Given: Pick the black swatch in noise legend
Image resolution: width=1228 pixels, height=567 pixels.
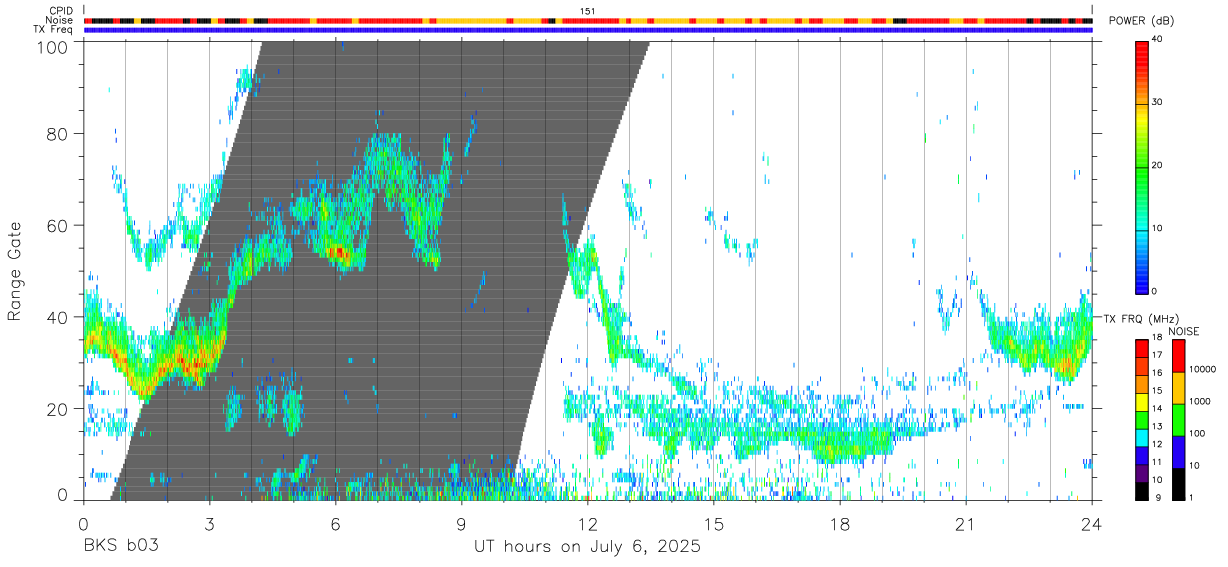Looking at the screenshot, I should (1177, 484).
